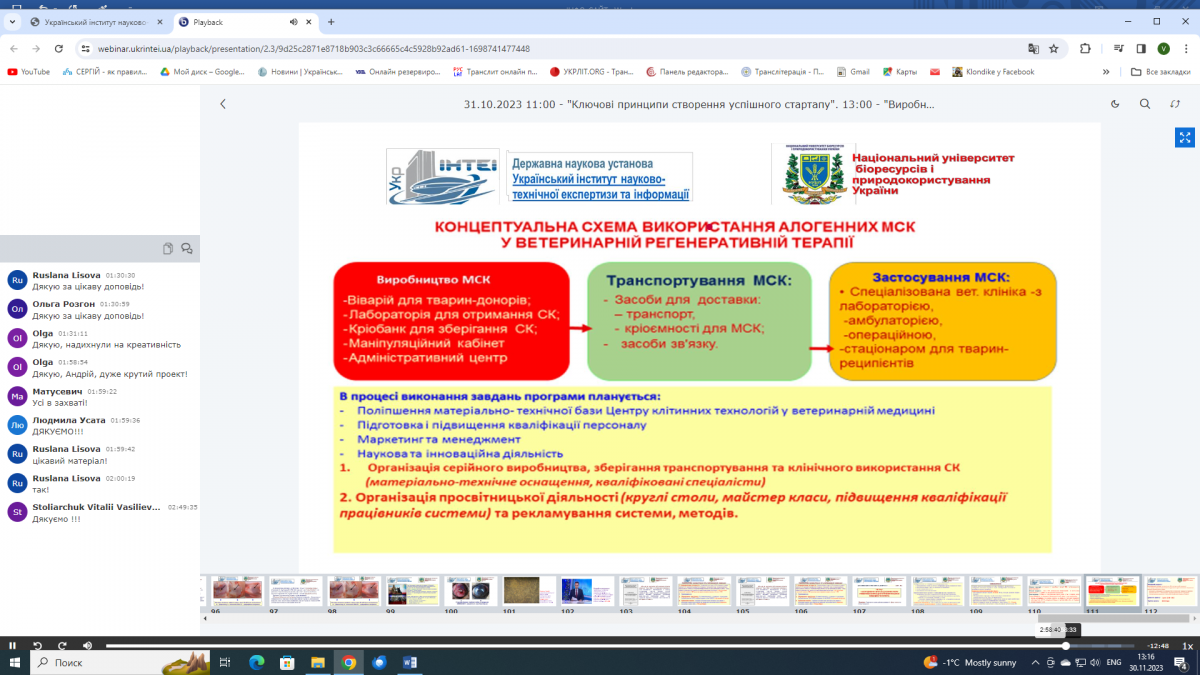Expand the hidden bookmarks chevron
1200x675 pixels.
coord(1106,72)
